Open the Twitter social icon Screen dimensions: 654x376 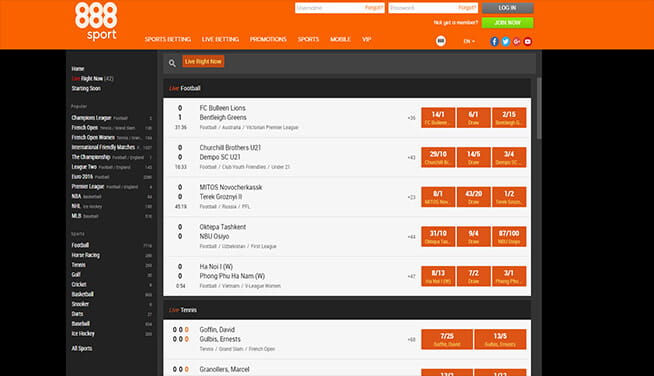(506, 41)
